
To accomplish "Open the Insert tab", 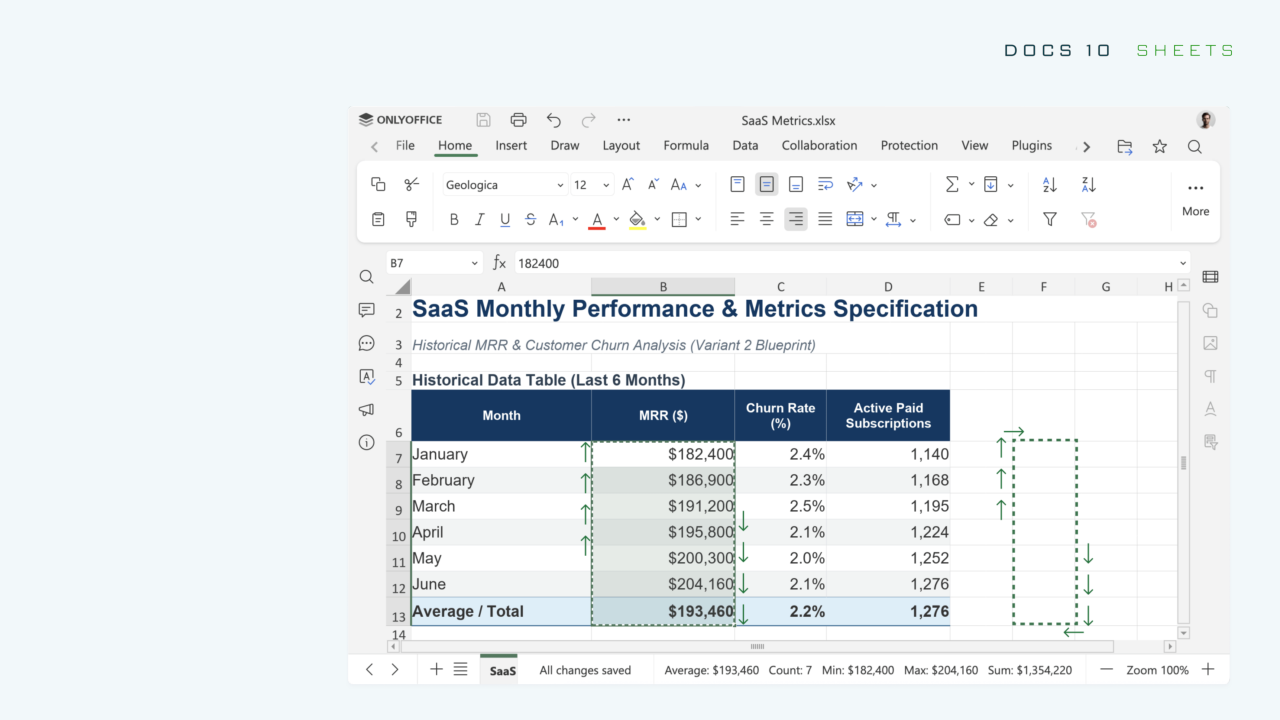I will (x=511, y=146).
